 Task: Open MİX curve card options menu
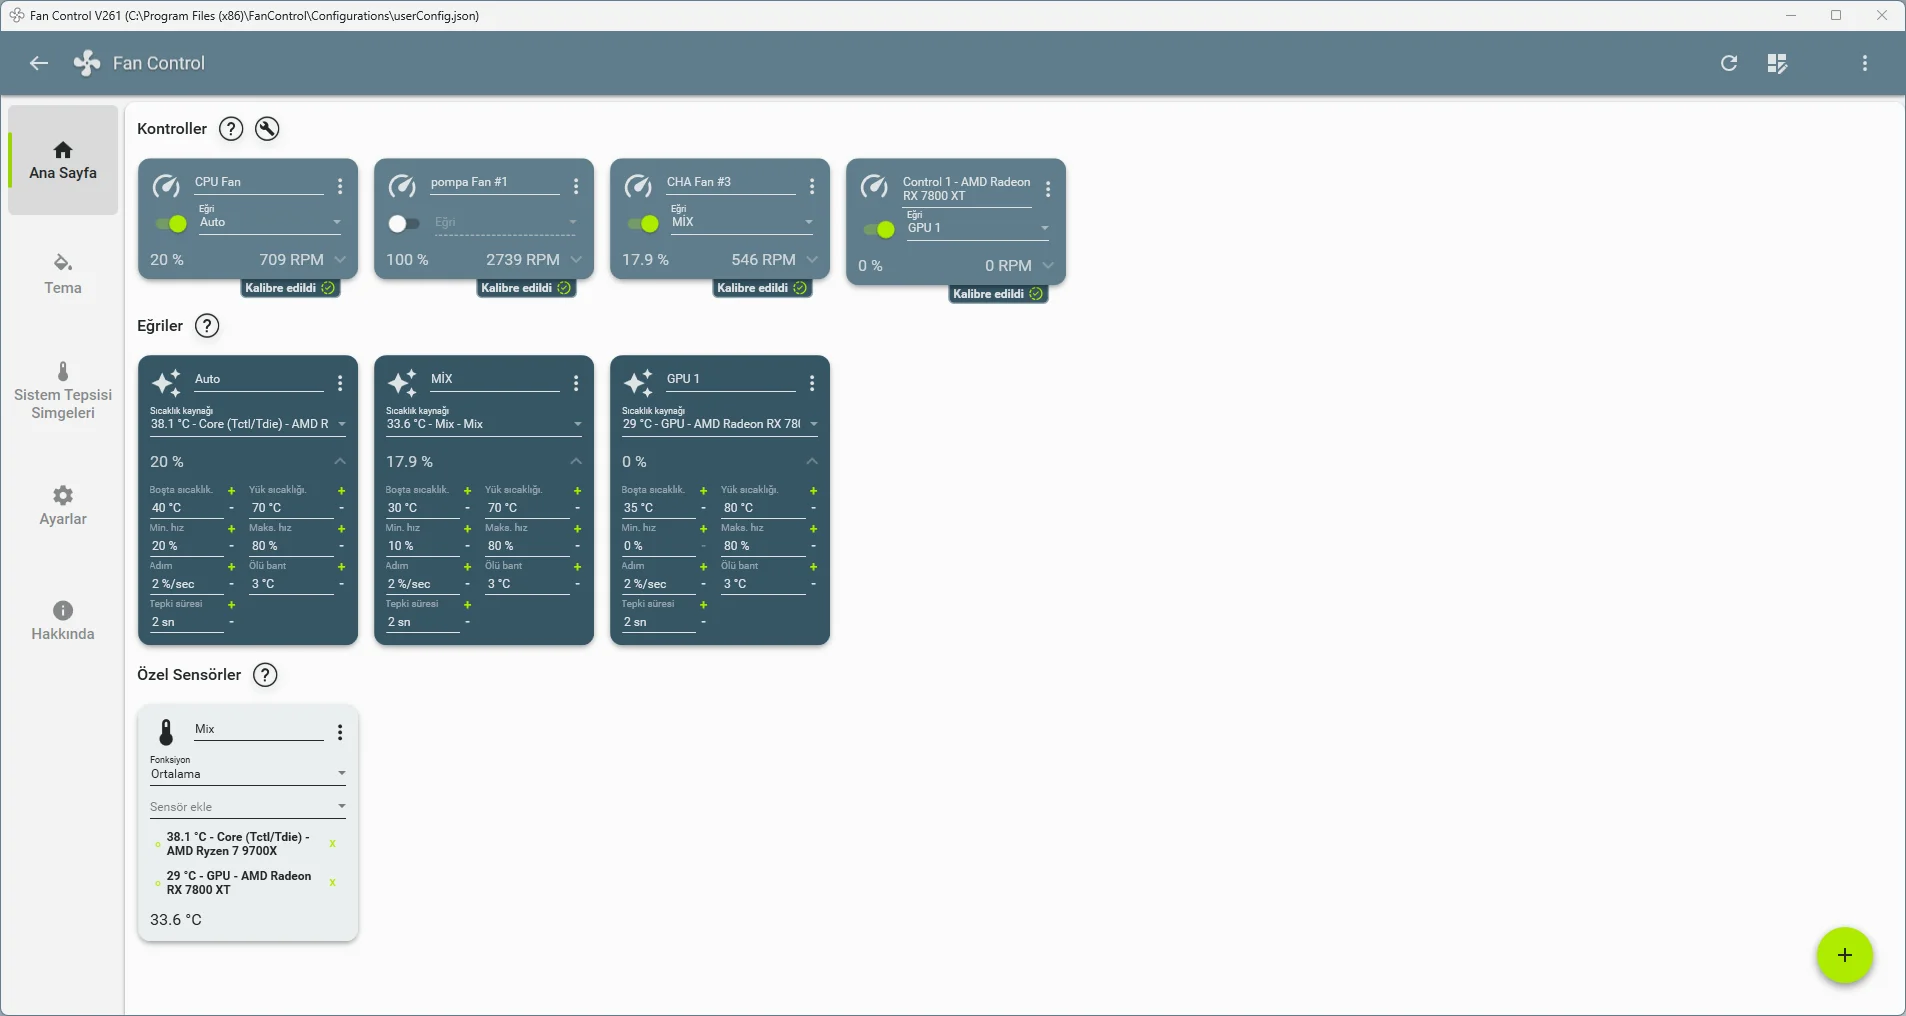pos(576,383)
